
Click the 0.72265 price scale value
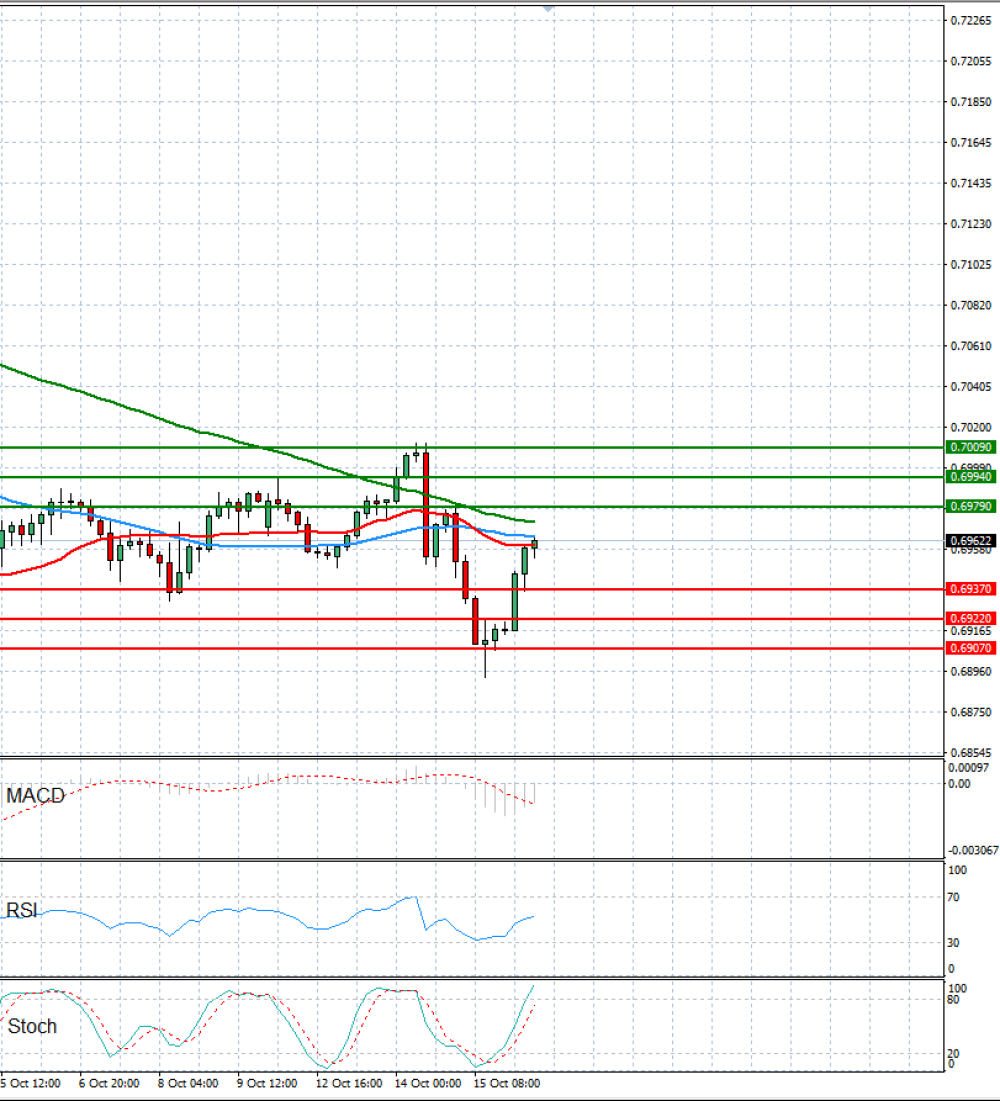[x=971, y=21]
